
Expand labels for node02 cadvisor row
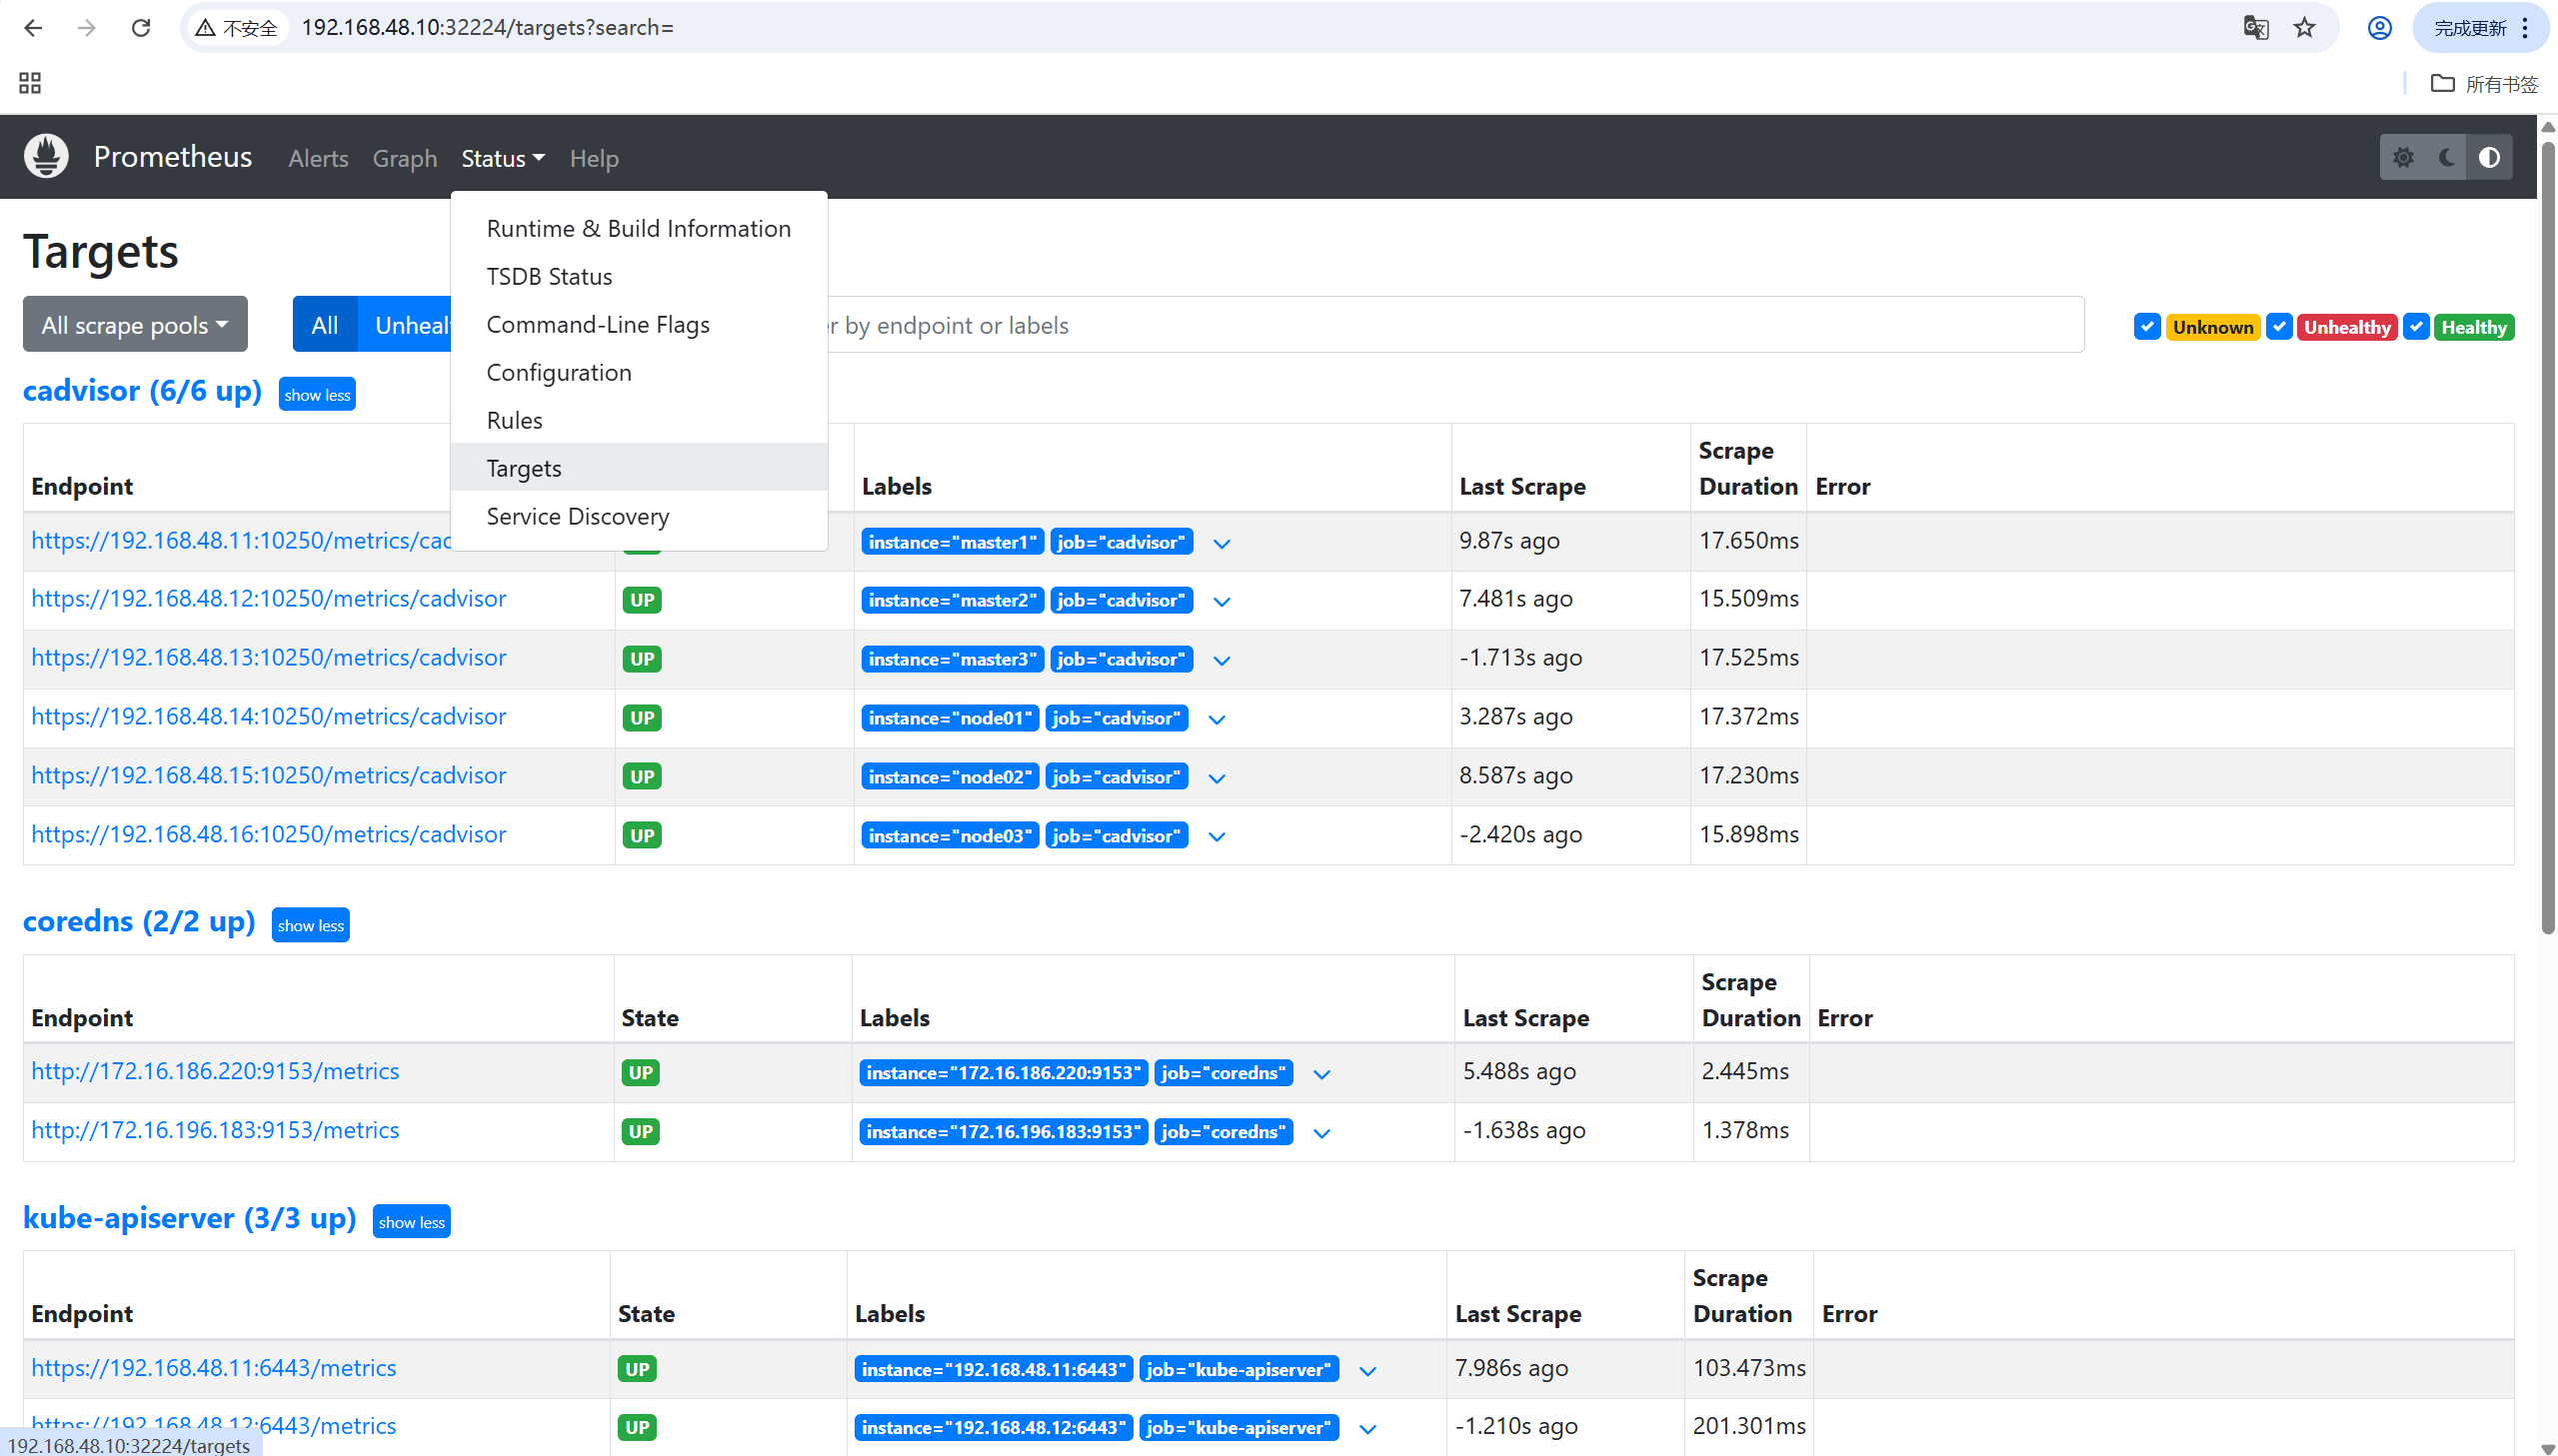pos(1216,779)
